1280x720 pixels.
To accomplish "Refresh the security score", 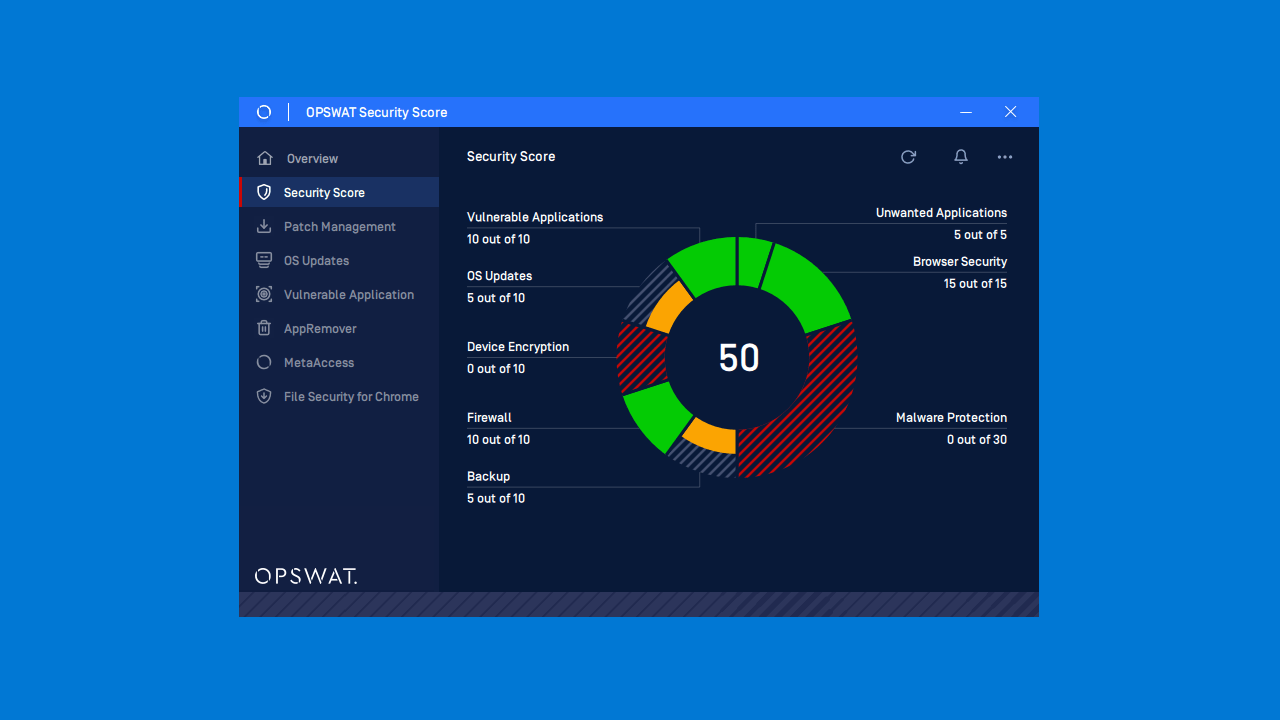I will click(908, 157).
